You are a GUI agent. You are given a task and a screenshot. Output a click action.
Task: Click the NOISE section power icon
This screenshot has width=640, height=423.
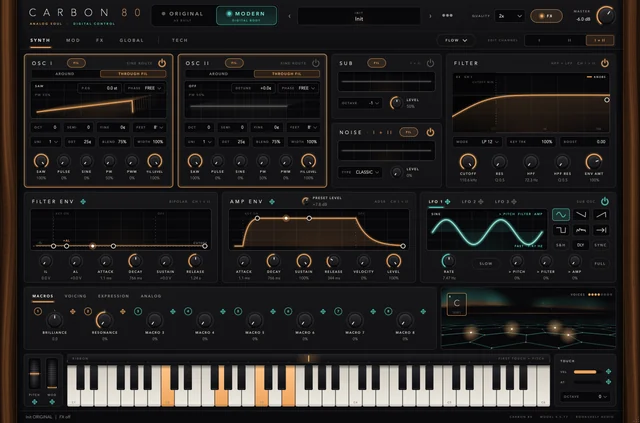pos(430,132)
